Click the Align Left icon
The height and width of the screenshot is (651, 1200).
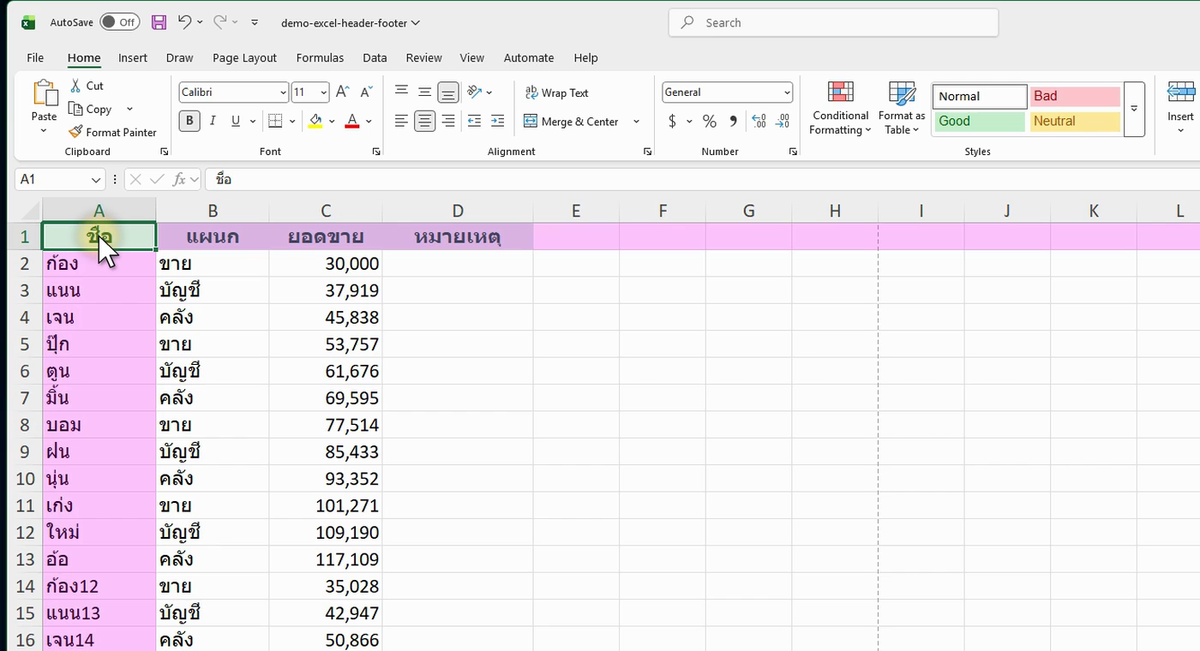coord(401,121)
